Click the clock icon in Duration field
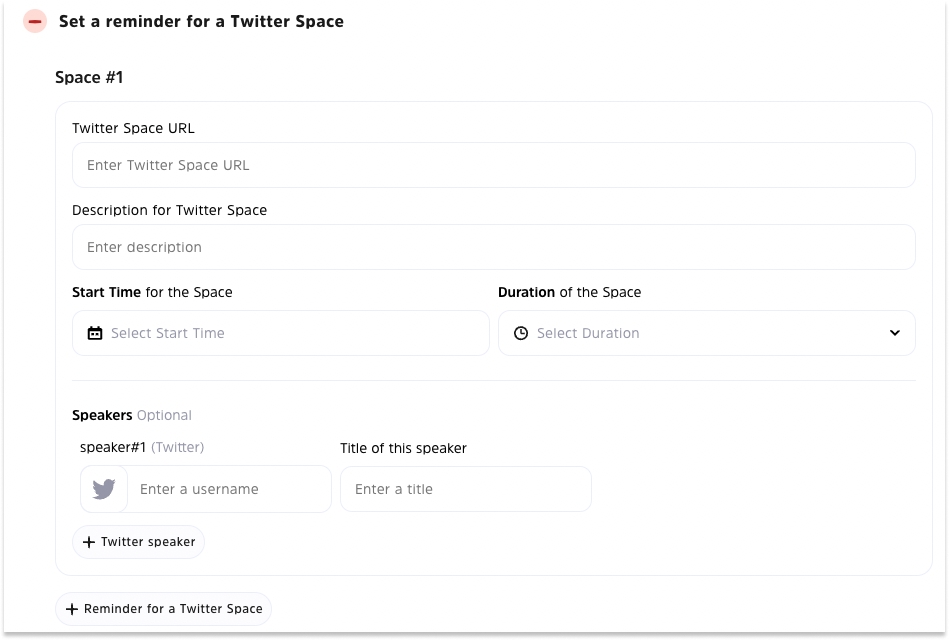This screenshot has width=949, height=640. click(x=520, y=333)
